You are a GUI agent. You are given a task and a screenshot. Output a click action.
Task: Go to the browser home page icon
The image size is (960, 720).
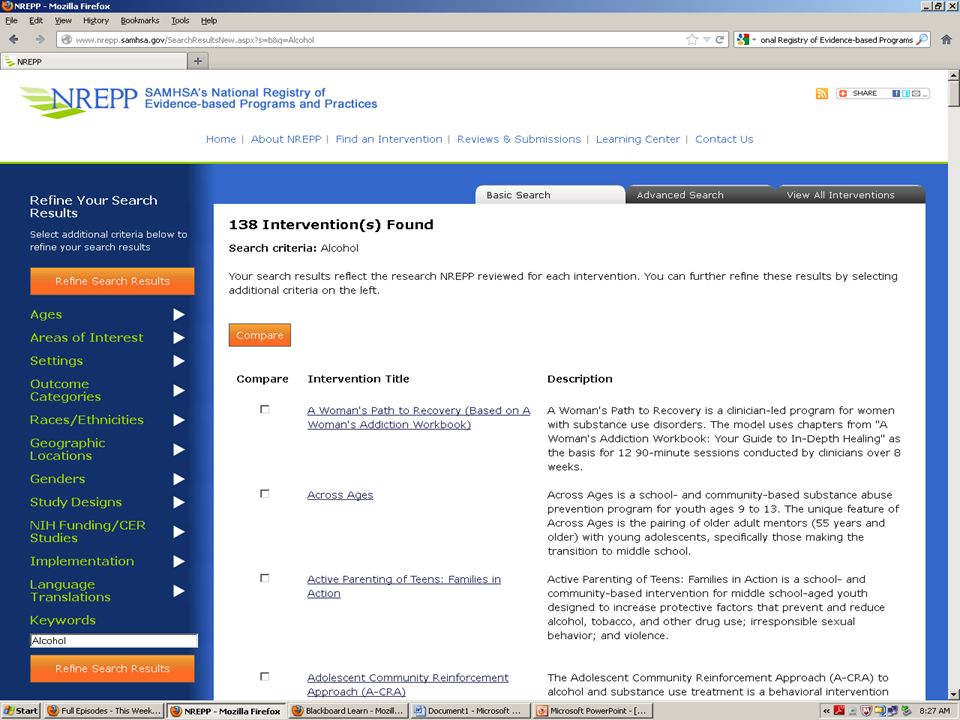point(946,40)
